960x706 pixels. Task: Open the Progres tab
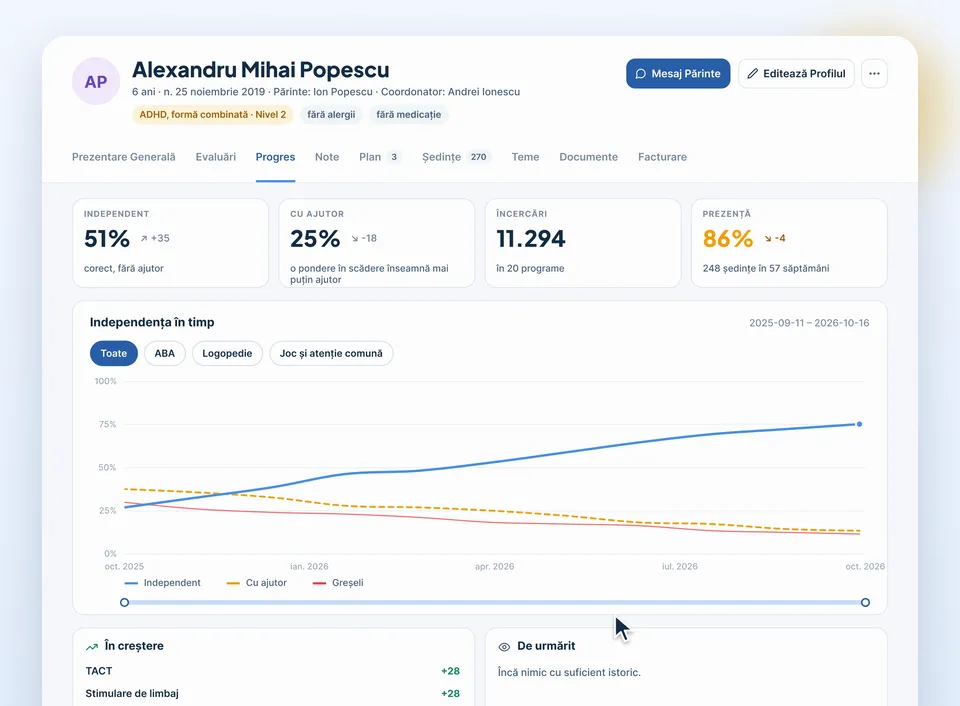tap(276, 157)
